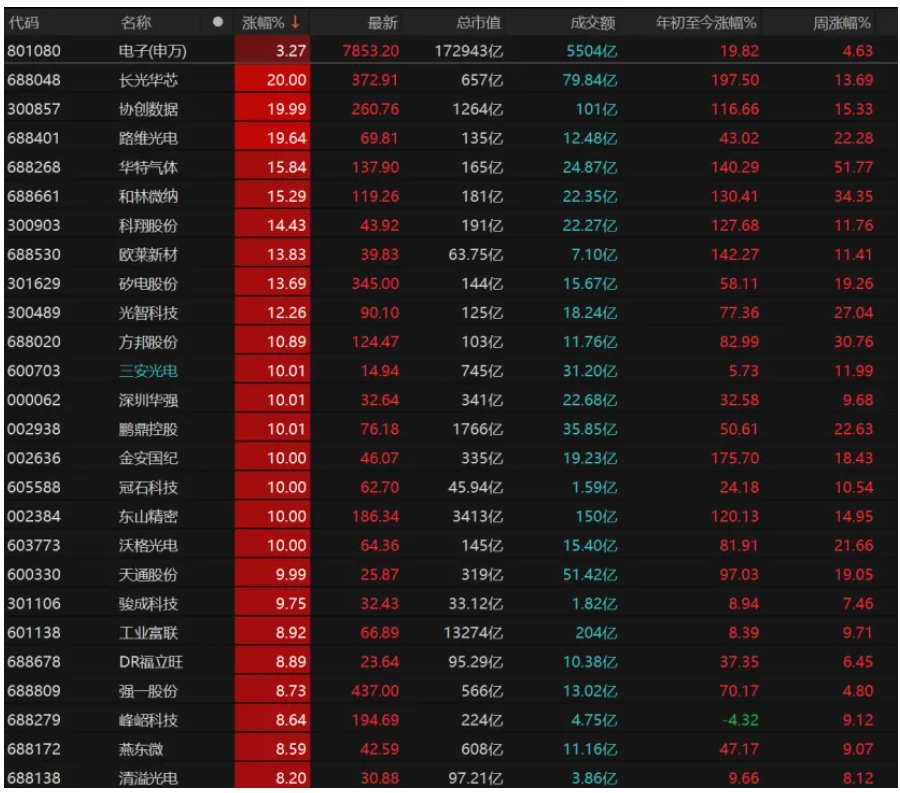The image size is (900, 793).
Task: Click the 最新 column header
Action: click(382, 22)
